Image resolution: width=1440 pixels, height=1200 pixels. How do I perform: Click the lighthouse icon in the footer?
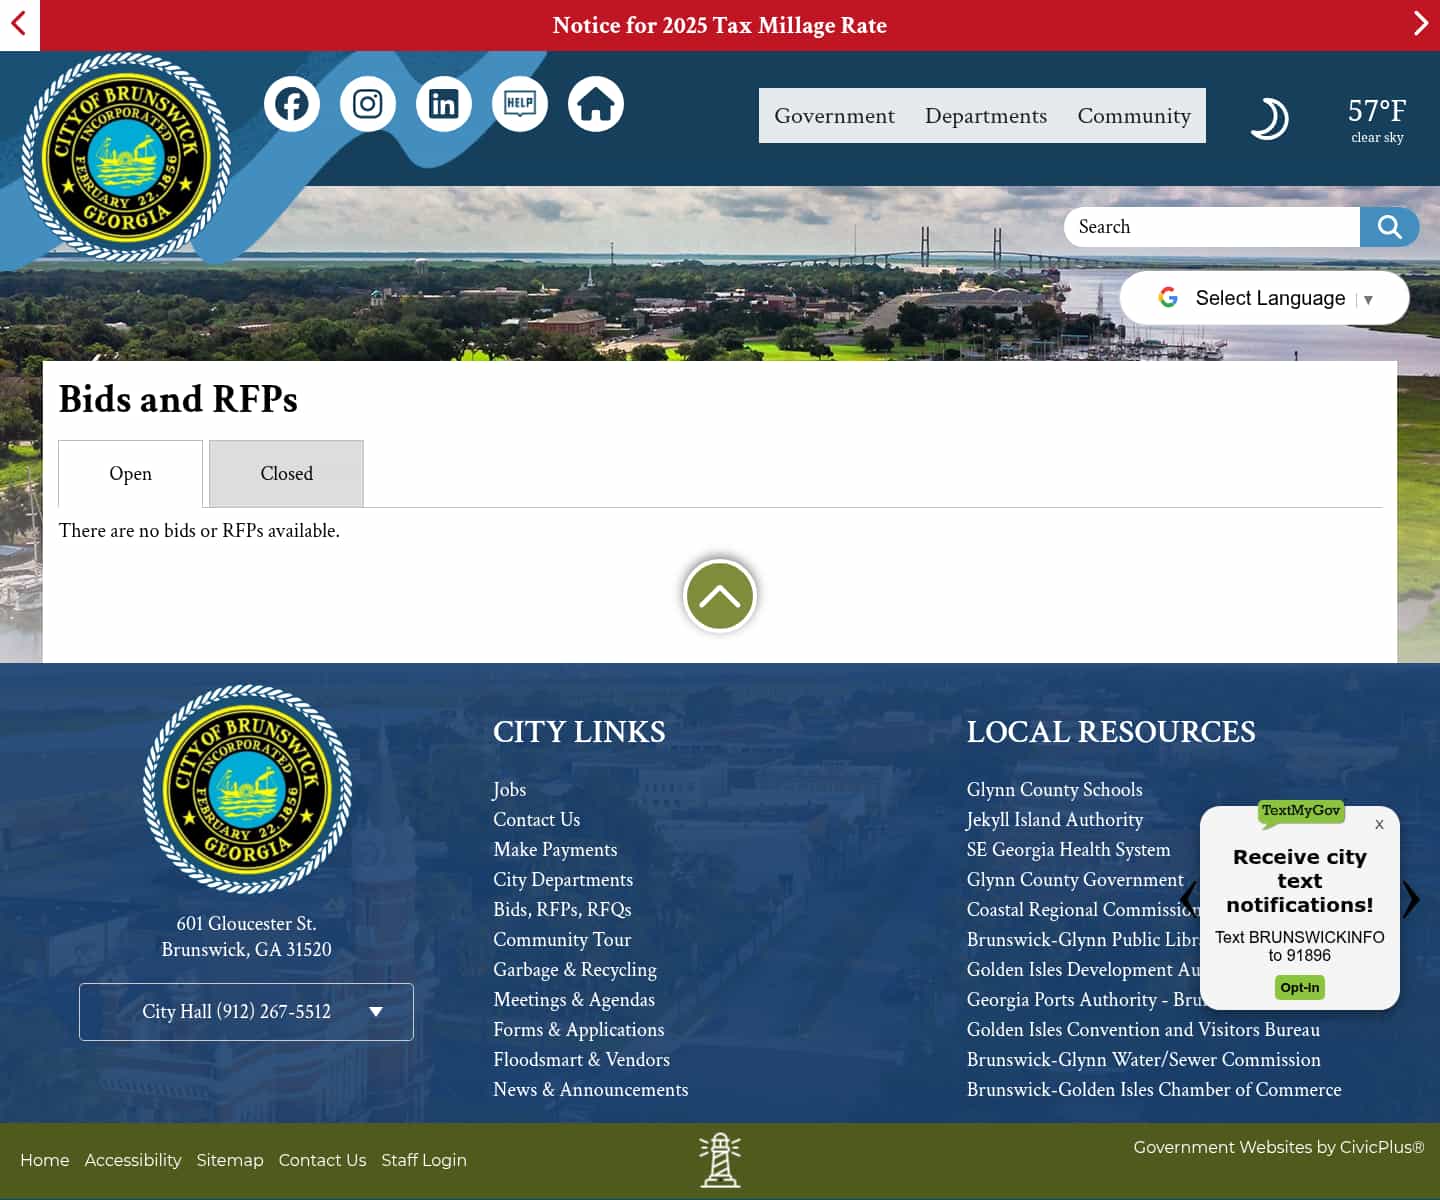coord(720,1160)
